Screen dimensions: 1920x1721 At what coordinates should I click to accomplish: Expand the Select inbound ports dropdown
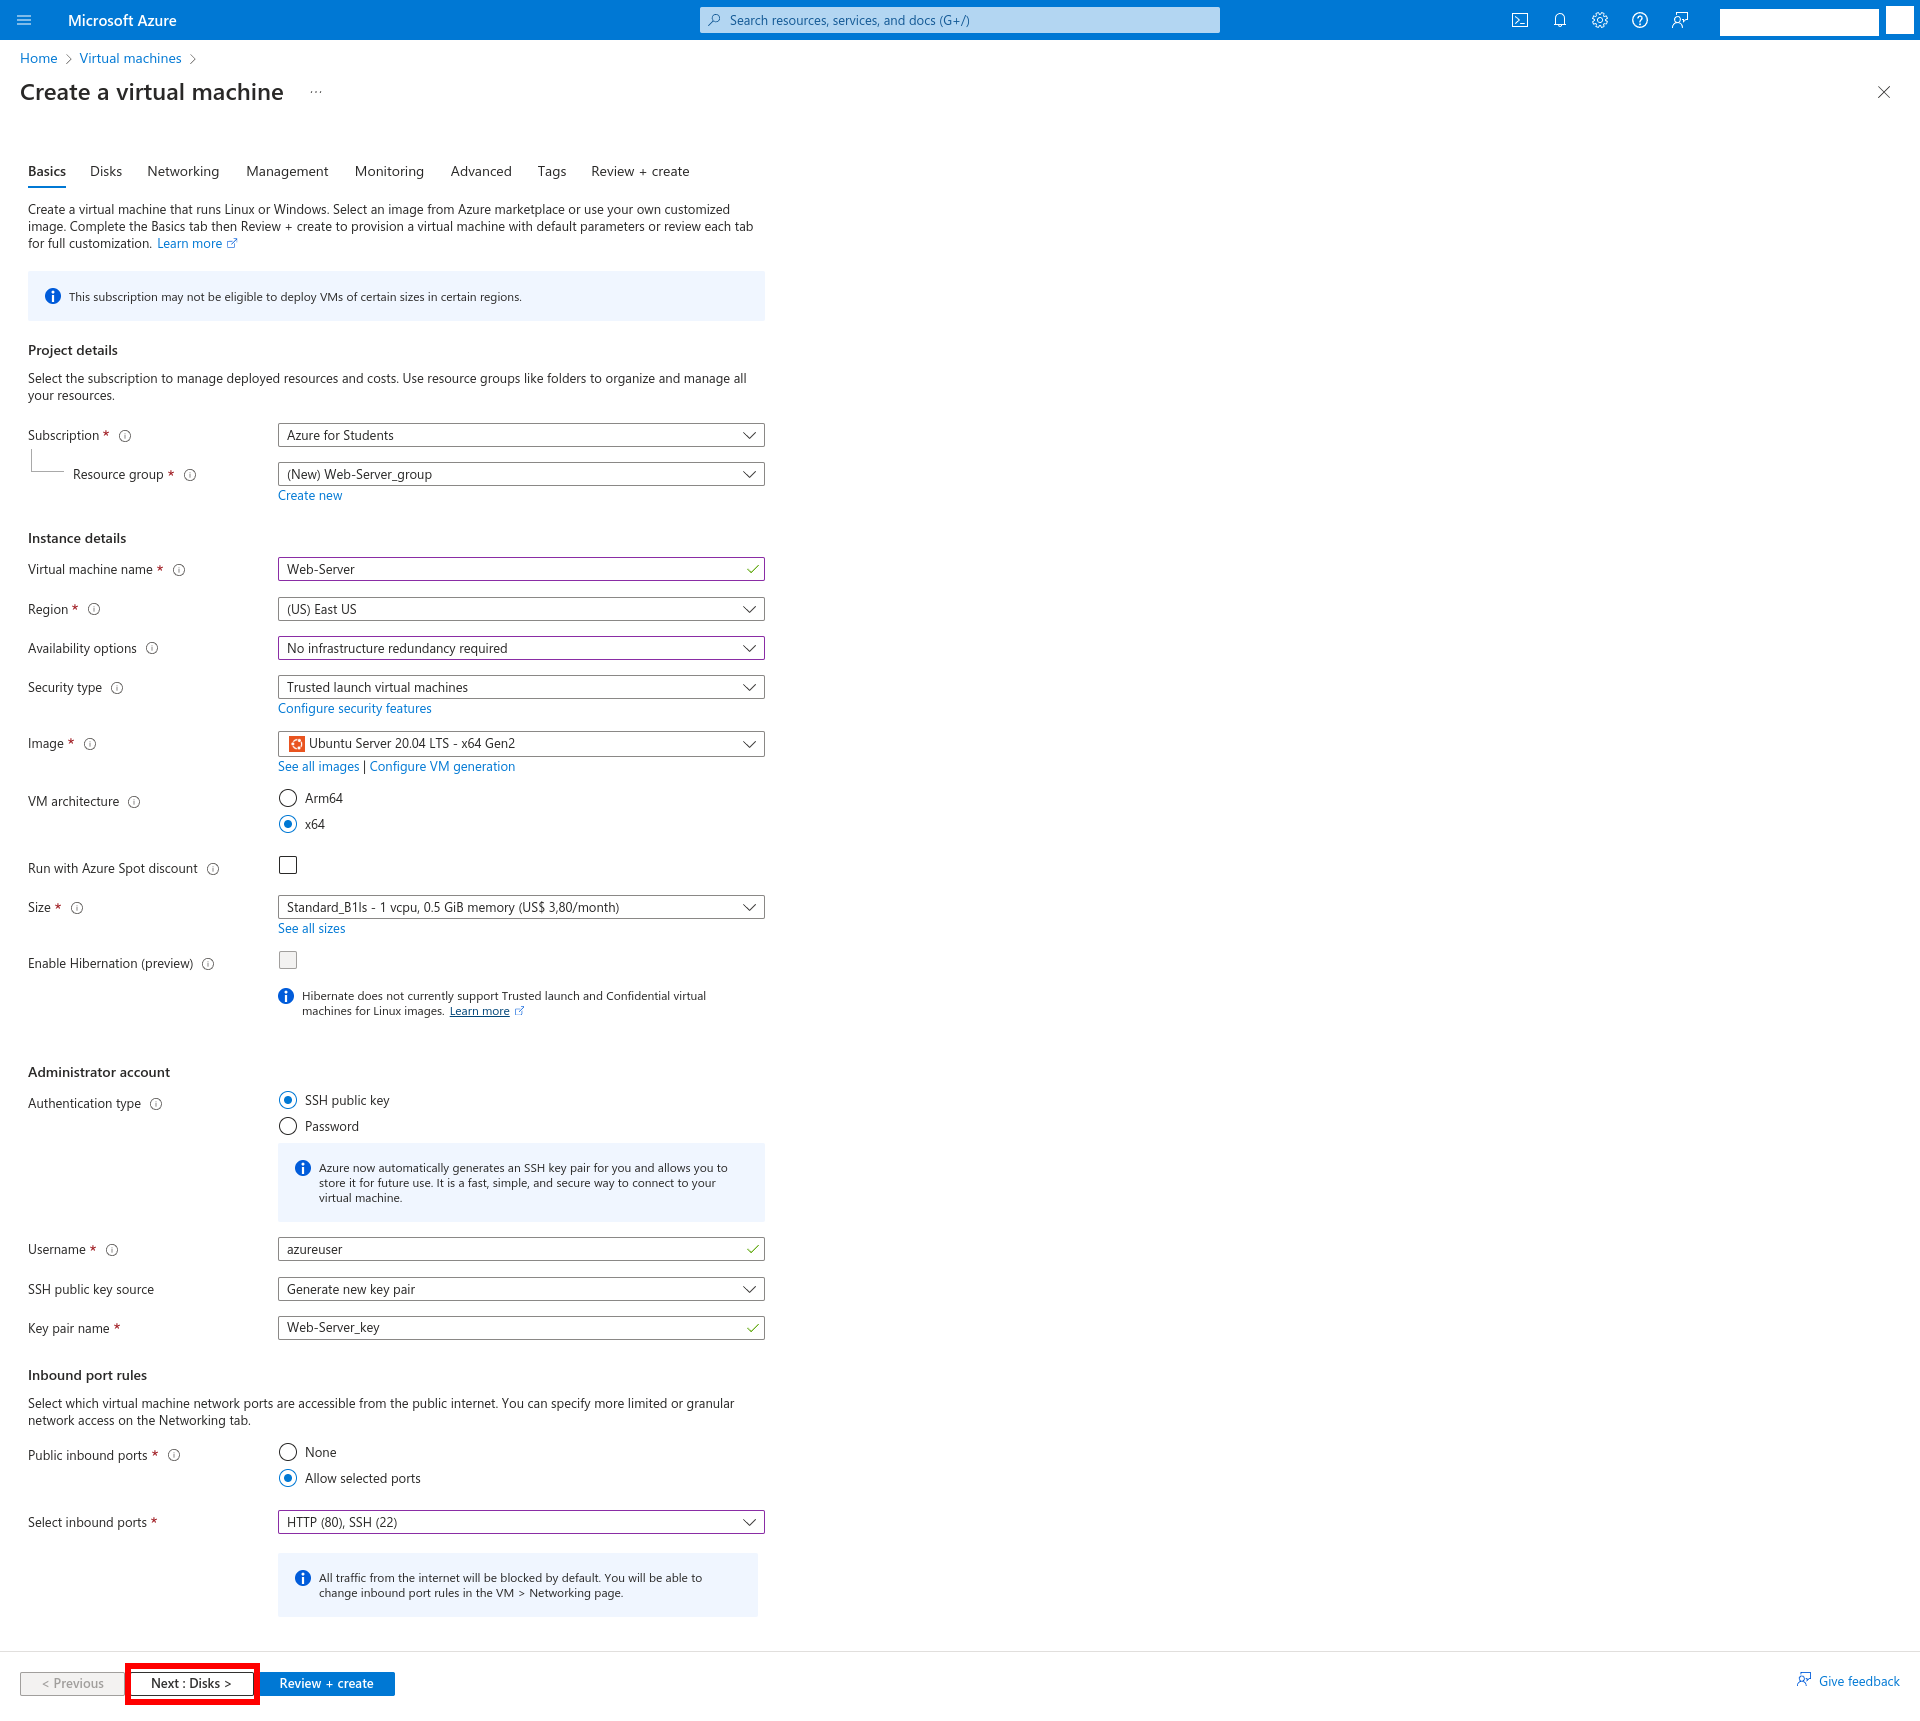(520, 1522)
